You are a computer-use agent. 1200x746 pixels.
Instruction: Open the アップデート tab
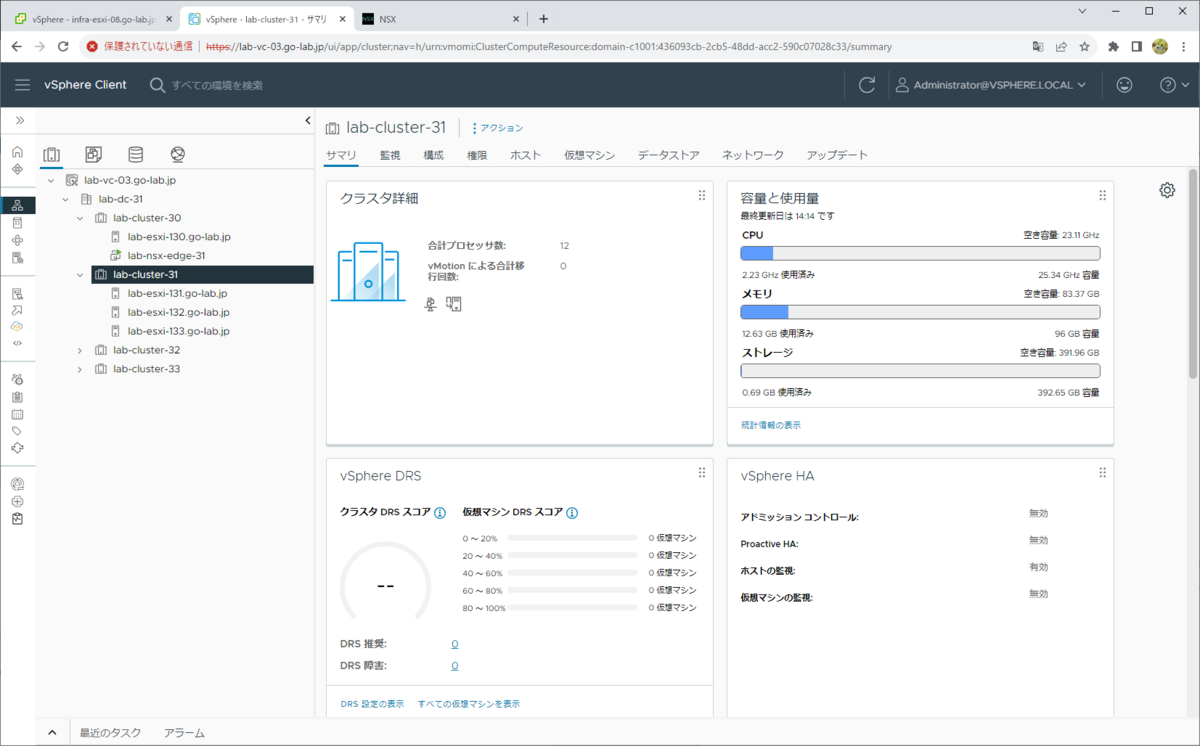(x=837, y=155)
